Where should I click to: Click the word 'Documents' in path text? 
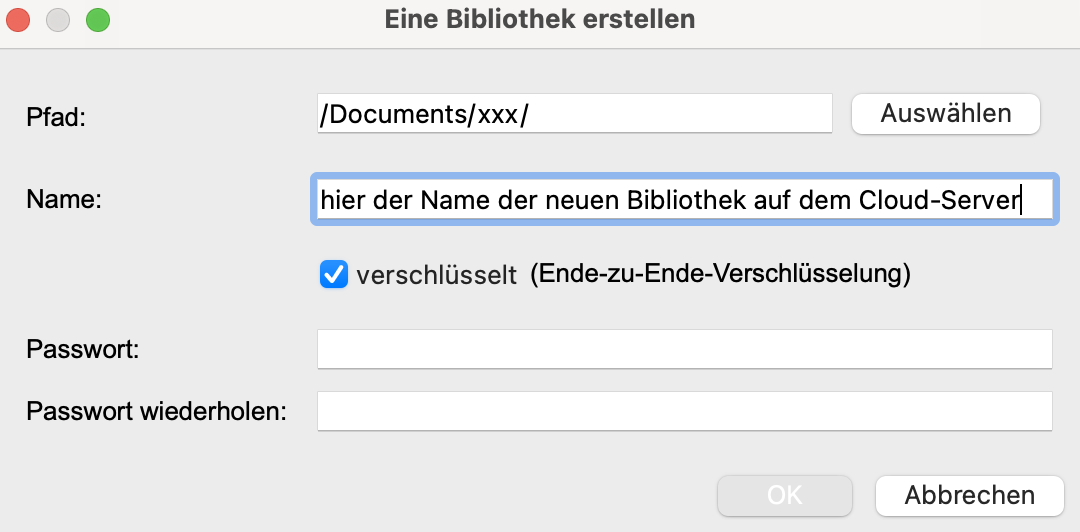(396, 114)
